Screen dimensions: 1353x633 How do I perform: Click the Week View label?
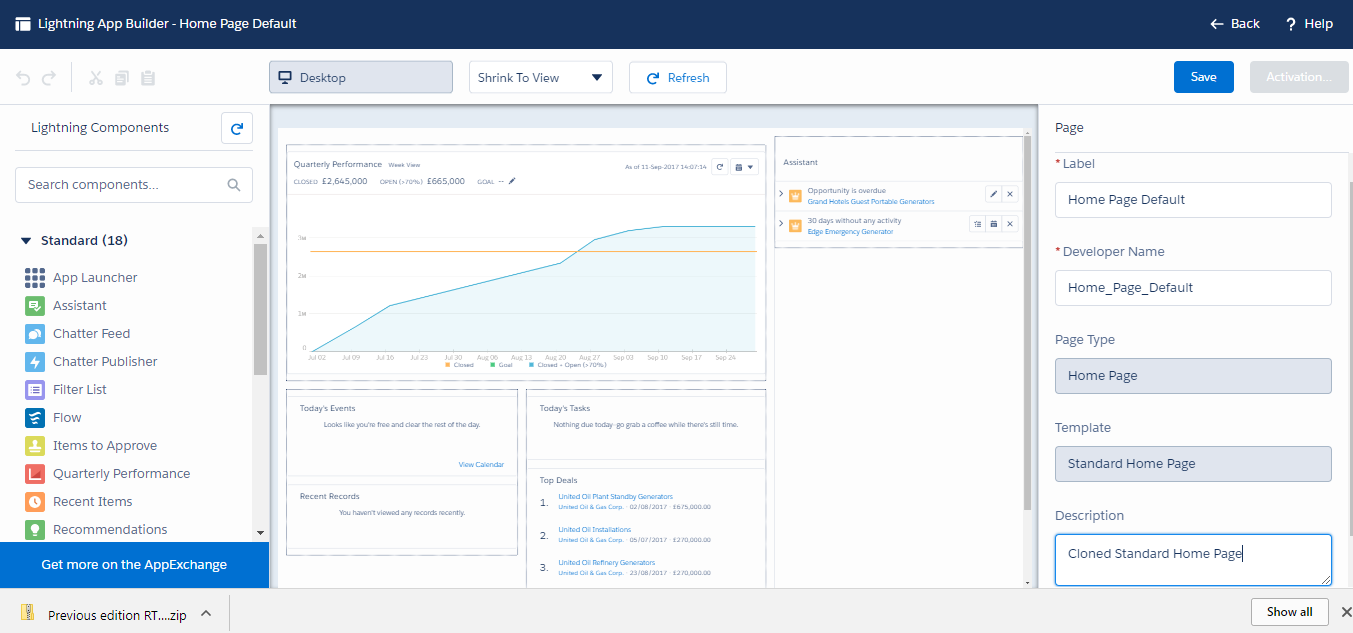[404, 165]
